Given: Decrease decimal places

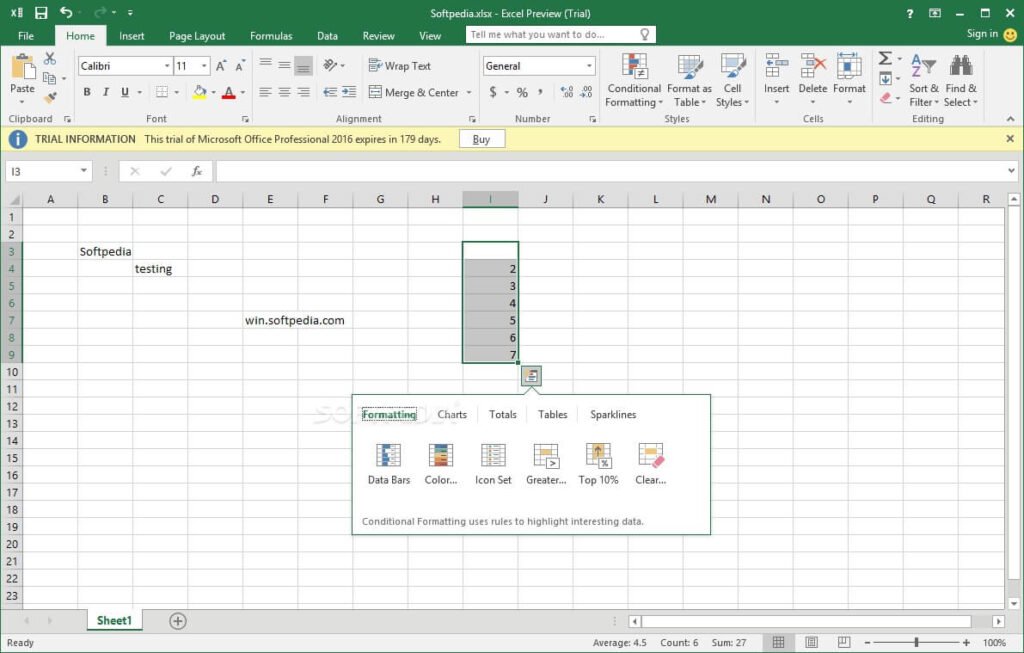Looking at the screenshot, I should (586, 92).
